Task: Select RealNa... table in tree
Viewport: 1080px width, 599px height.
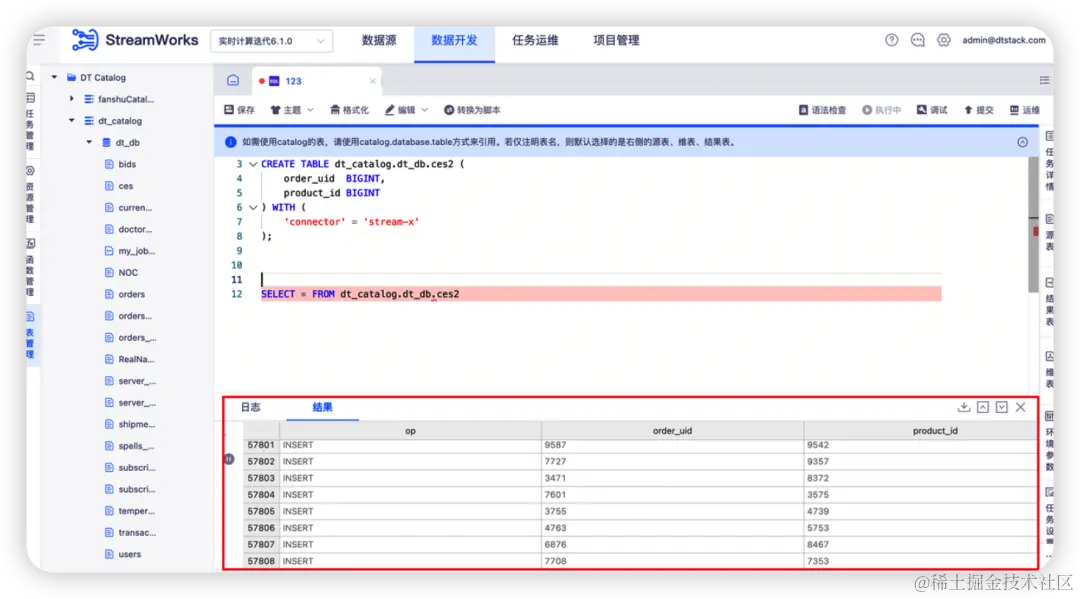Action: [136, 359]
